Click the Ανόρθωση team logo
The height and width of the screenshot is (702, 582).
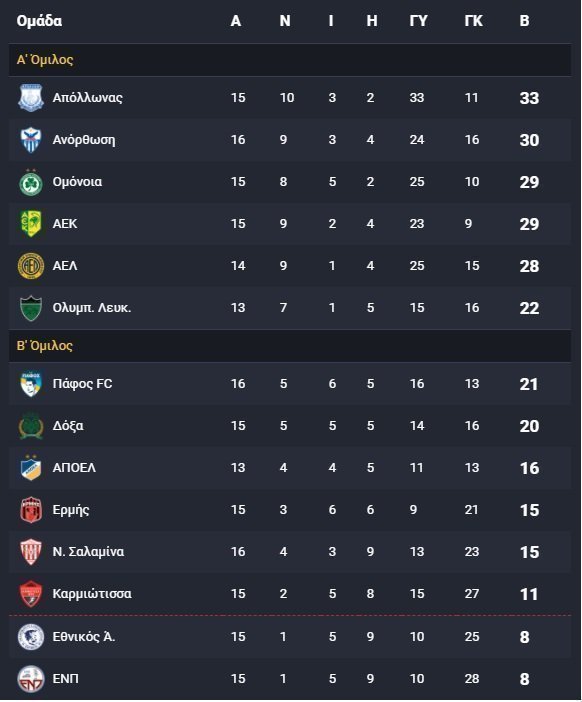(30, 140)
